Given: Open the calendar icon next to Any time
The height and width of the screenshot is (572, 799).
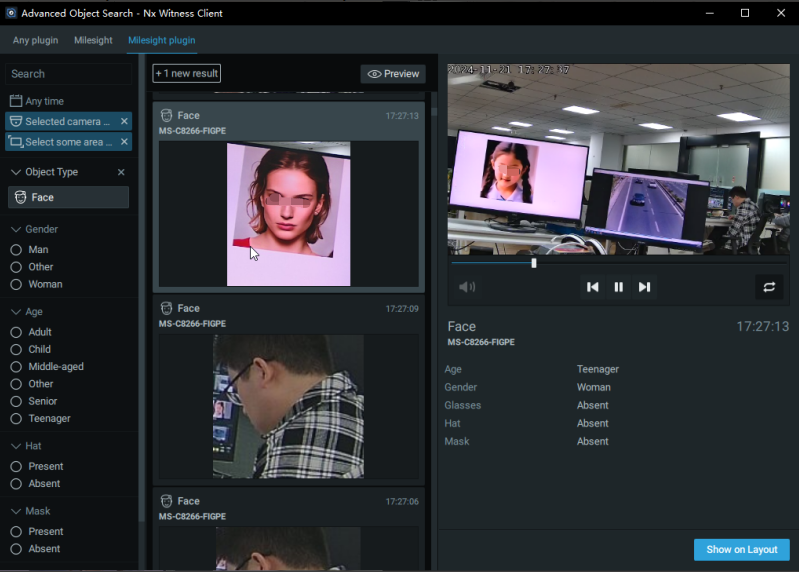Looking at the screenshot, I should (x=16, y=101).
